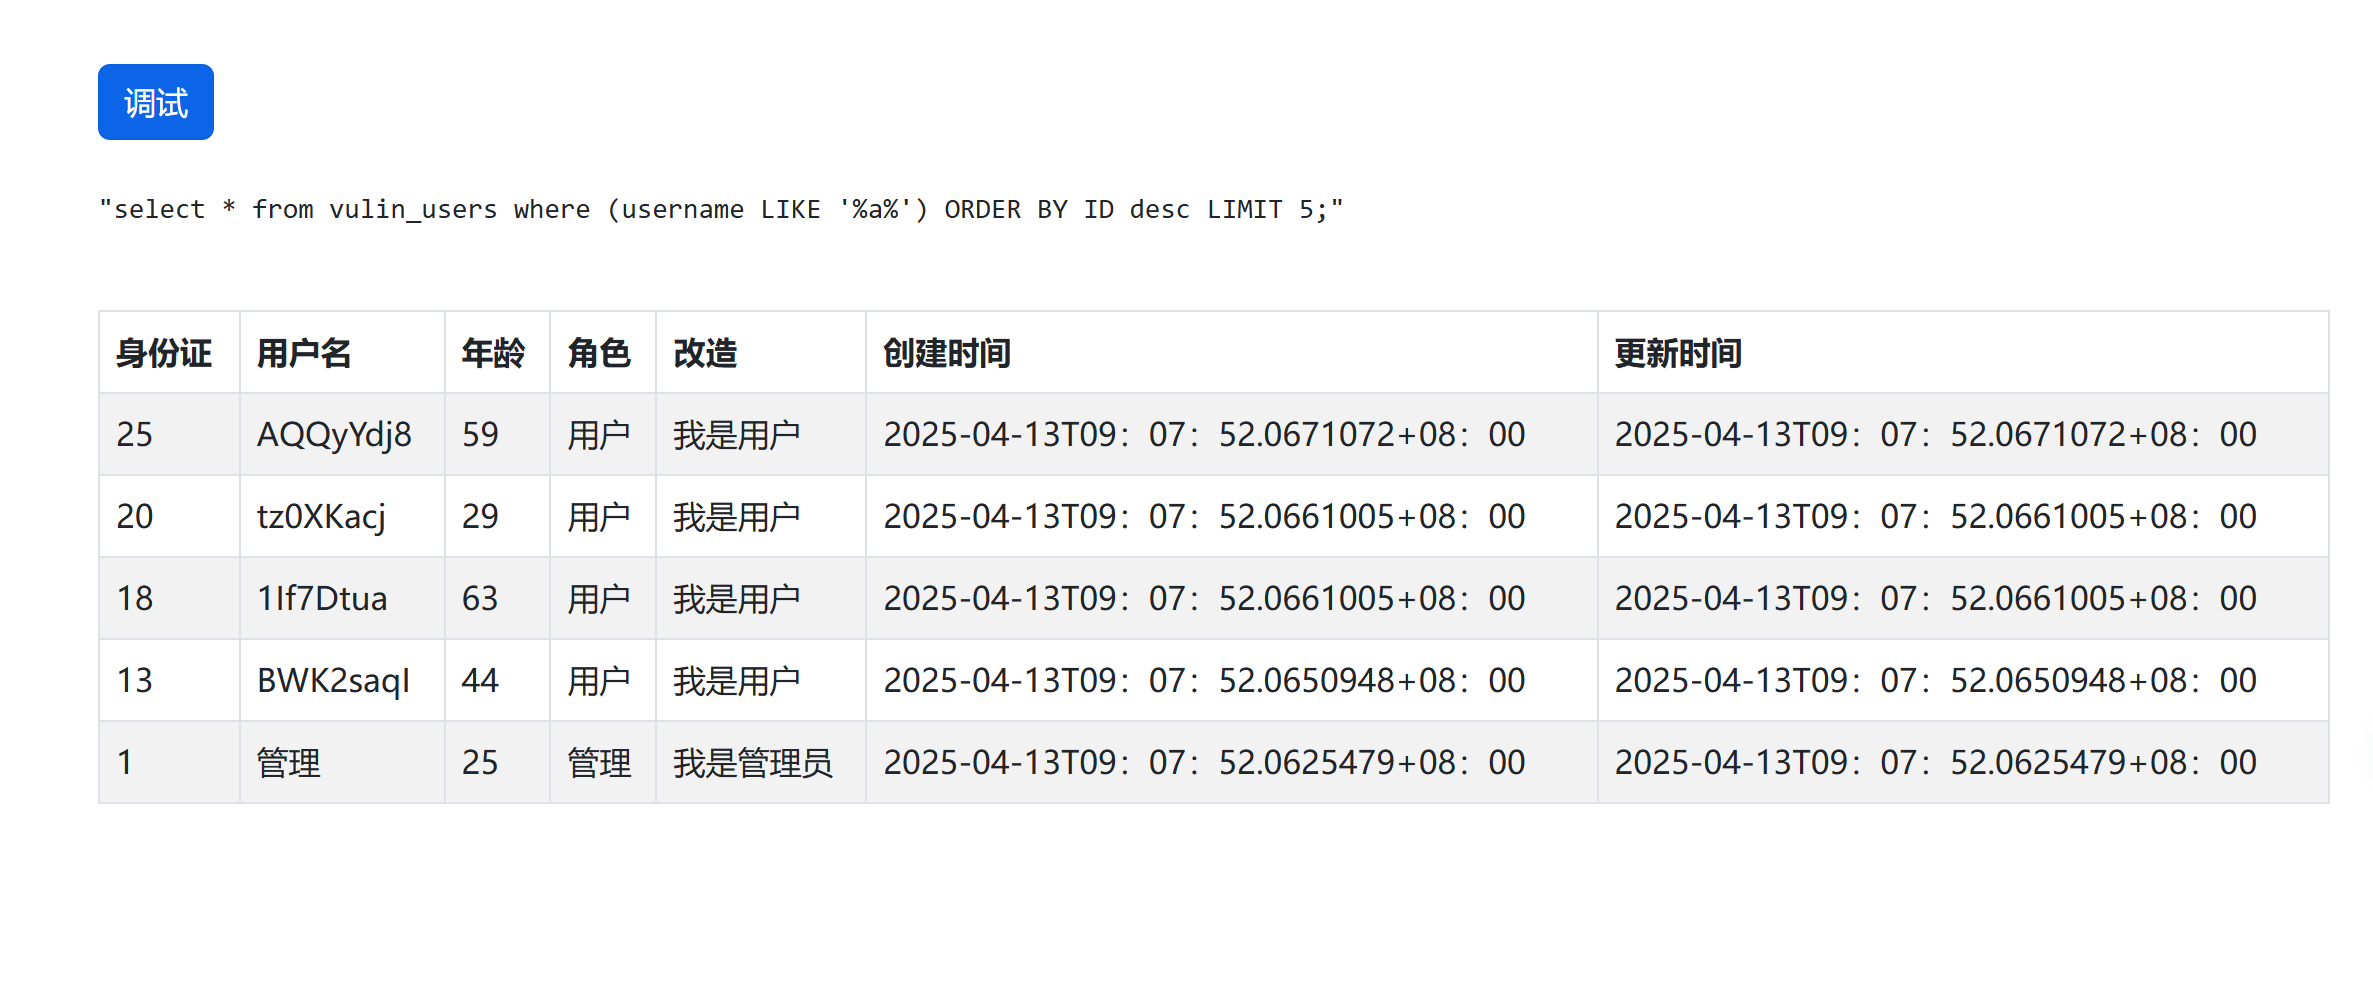Click the blue 调试 button
The height and width of the screenshot is (995, 2373).
[x=155, y=102]
